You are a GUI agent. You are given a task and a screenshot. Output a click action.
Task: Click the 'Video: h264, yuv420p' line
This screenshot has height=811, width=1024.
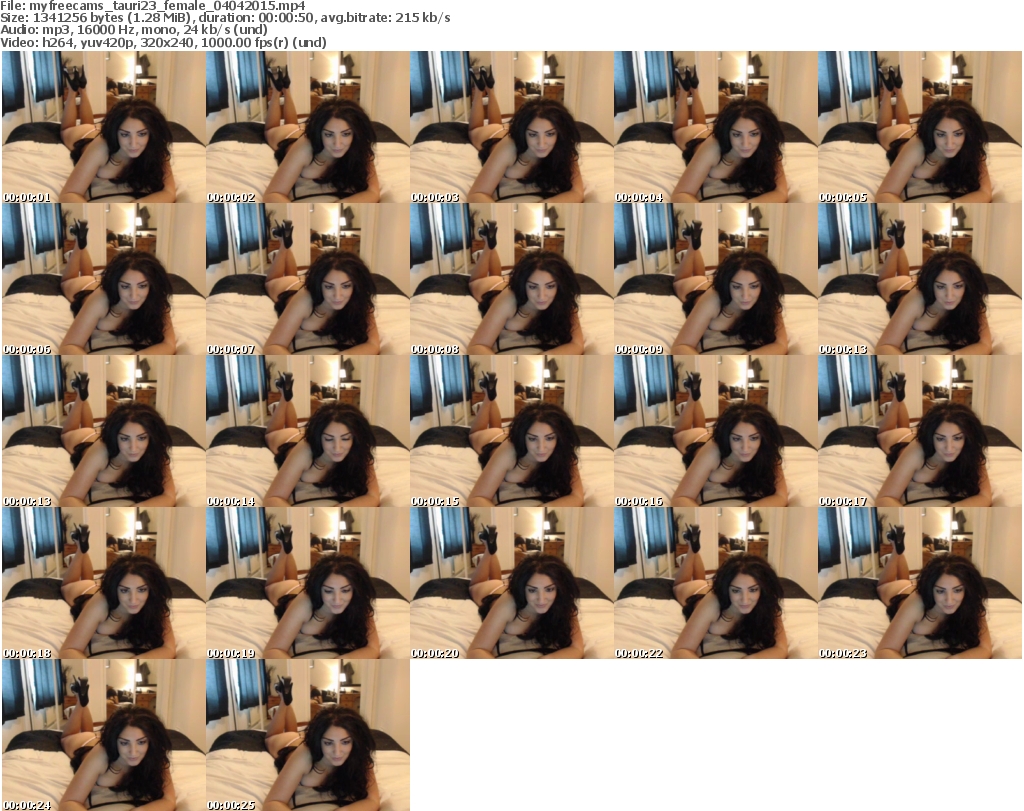pyautogui.click(x=163, y=42)
